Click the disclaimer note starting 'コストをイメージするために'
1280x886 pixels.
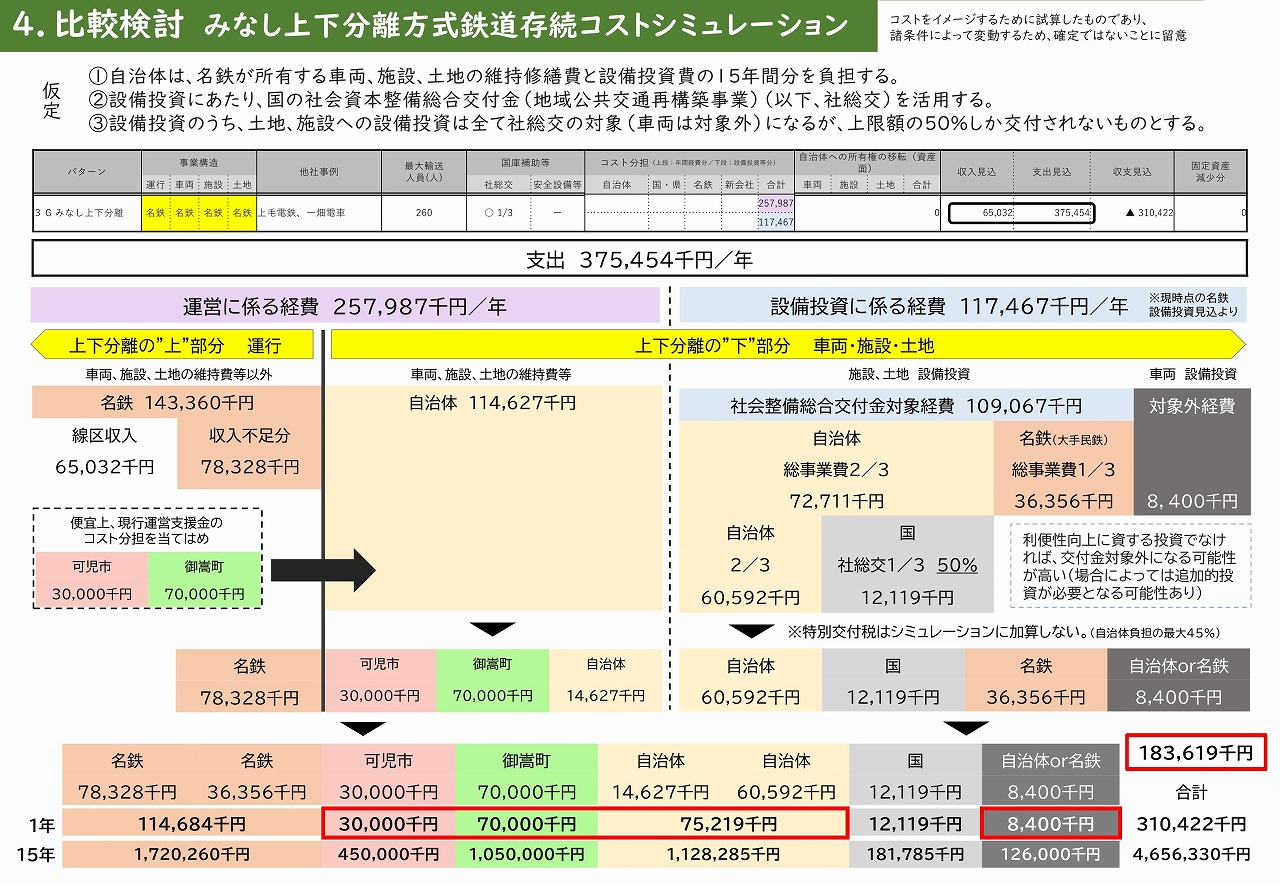[1038, 28]
